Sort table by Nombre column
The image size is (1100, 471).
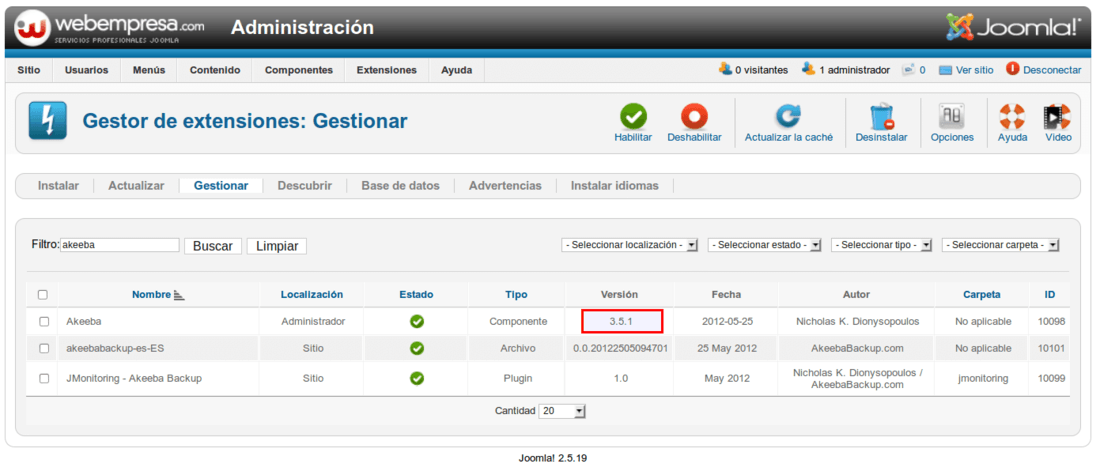pyautogui.click(x=151, y=295)
